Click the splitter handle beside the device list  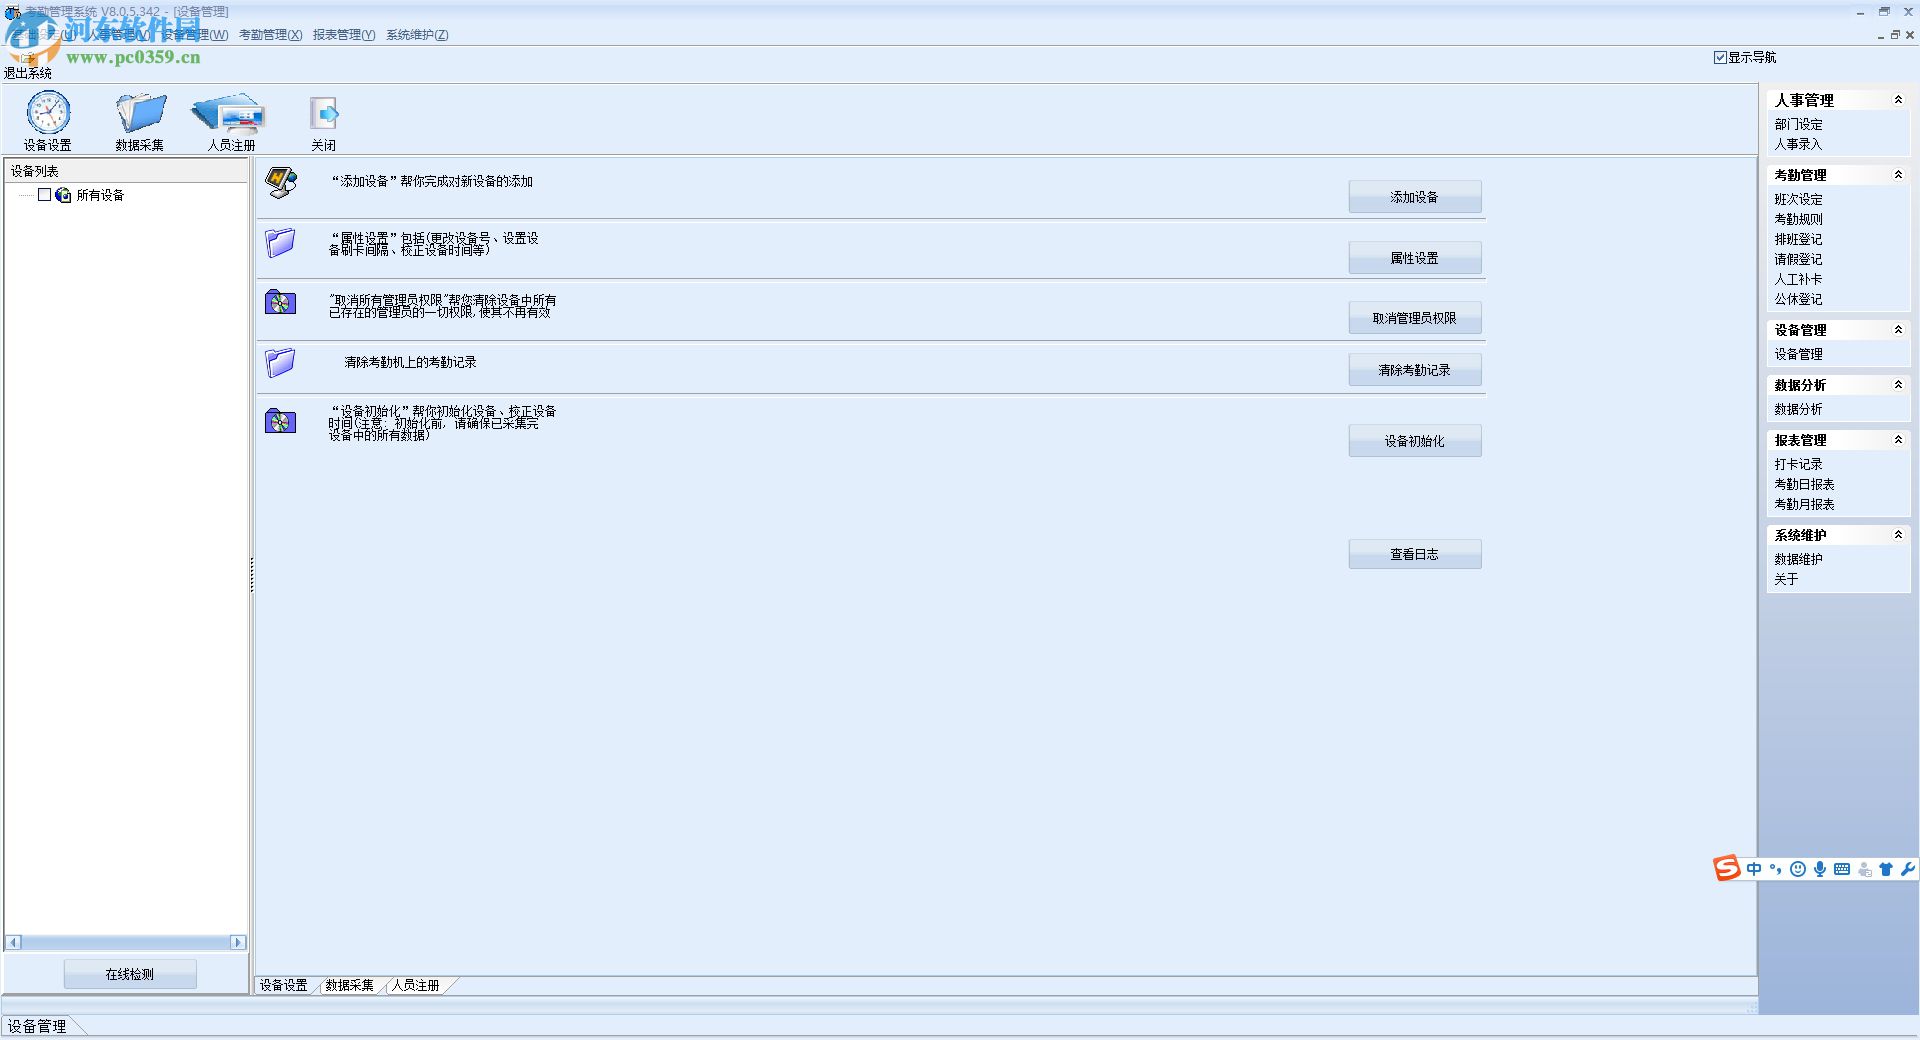pyautogui.click(x=252, y=575)
